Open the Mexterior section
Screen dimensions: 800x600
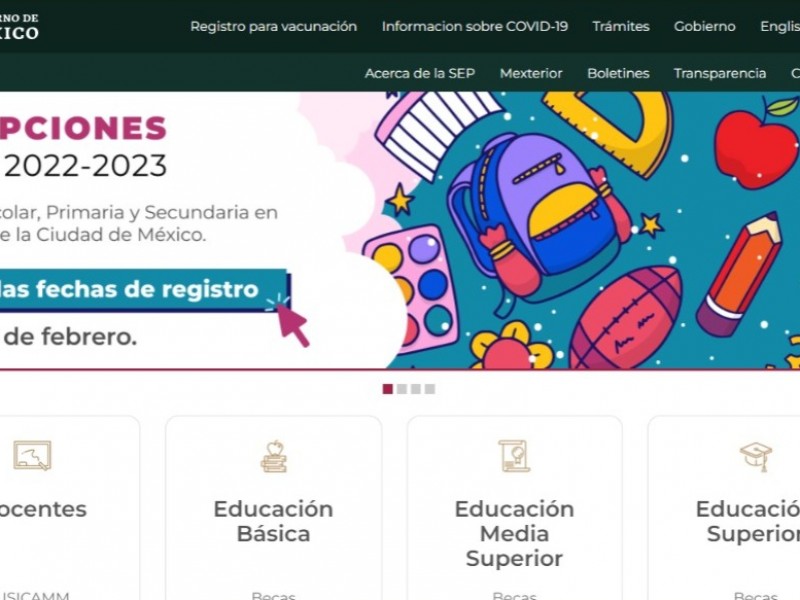click(531, 73)
